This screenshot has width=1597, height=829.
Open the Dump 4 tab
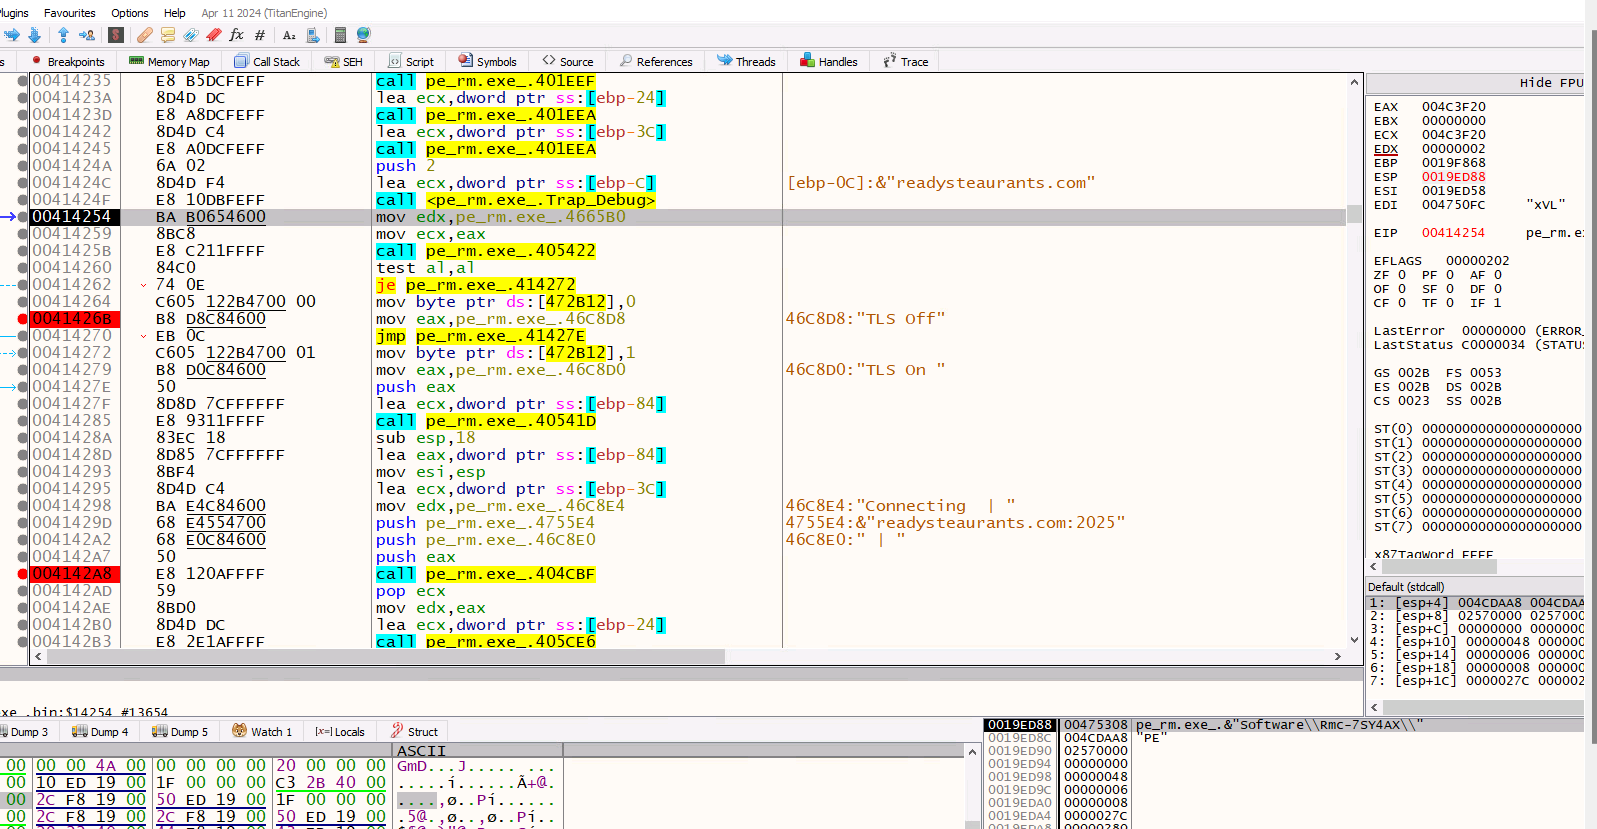pos(100,732)
